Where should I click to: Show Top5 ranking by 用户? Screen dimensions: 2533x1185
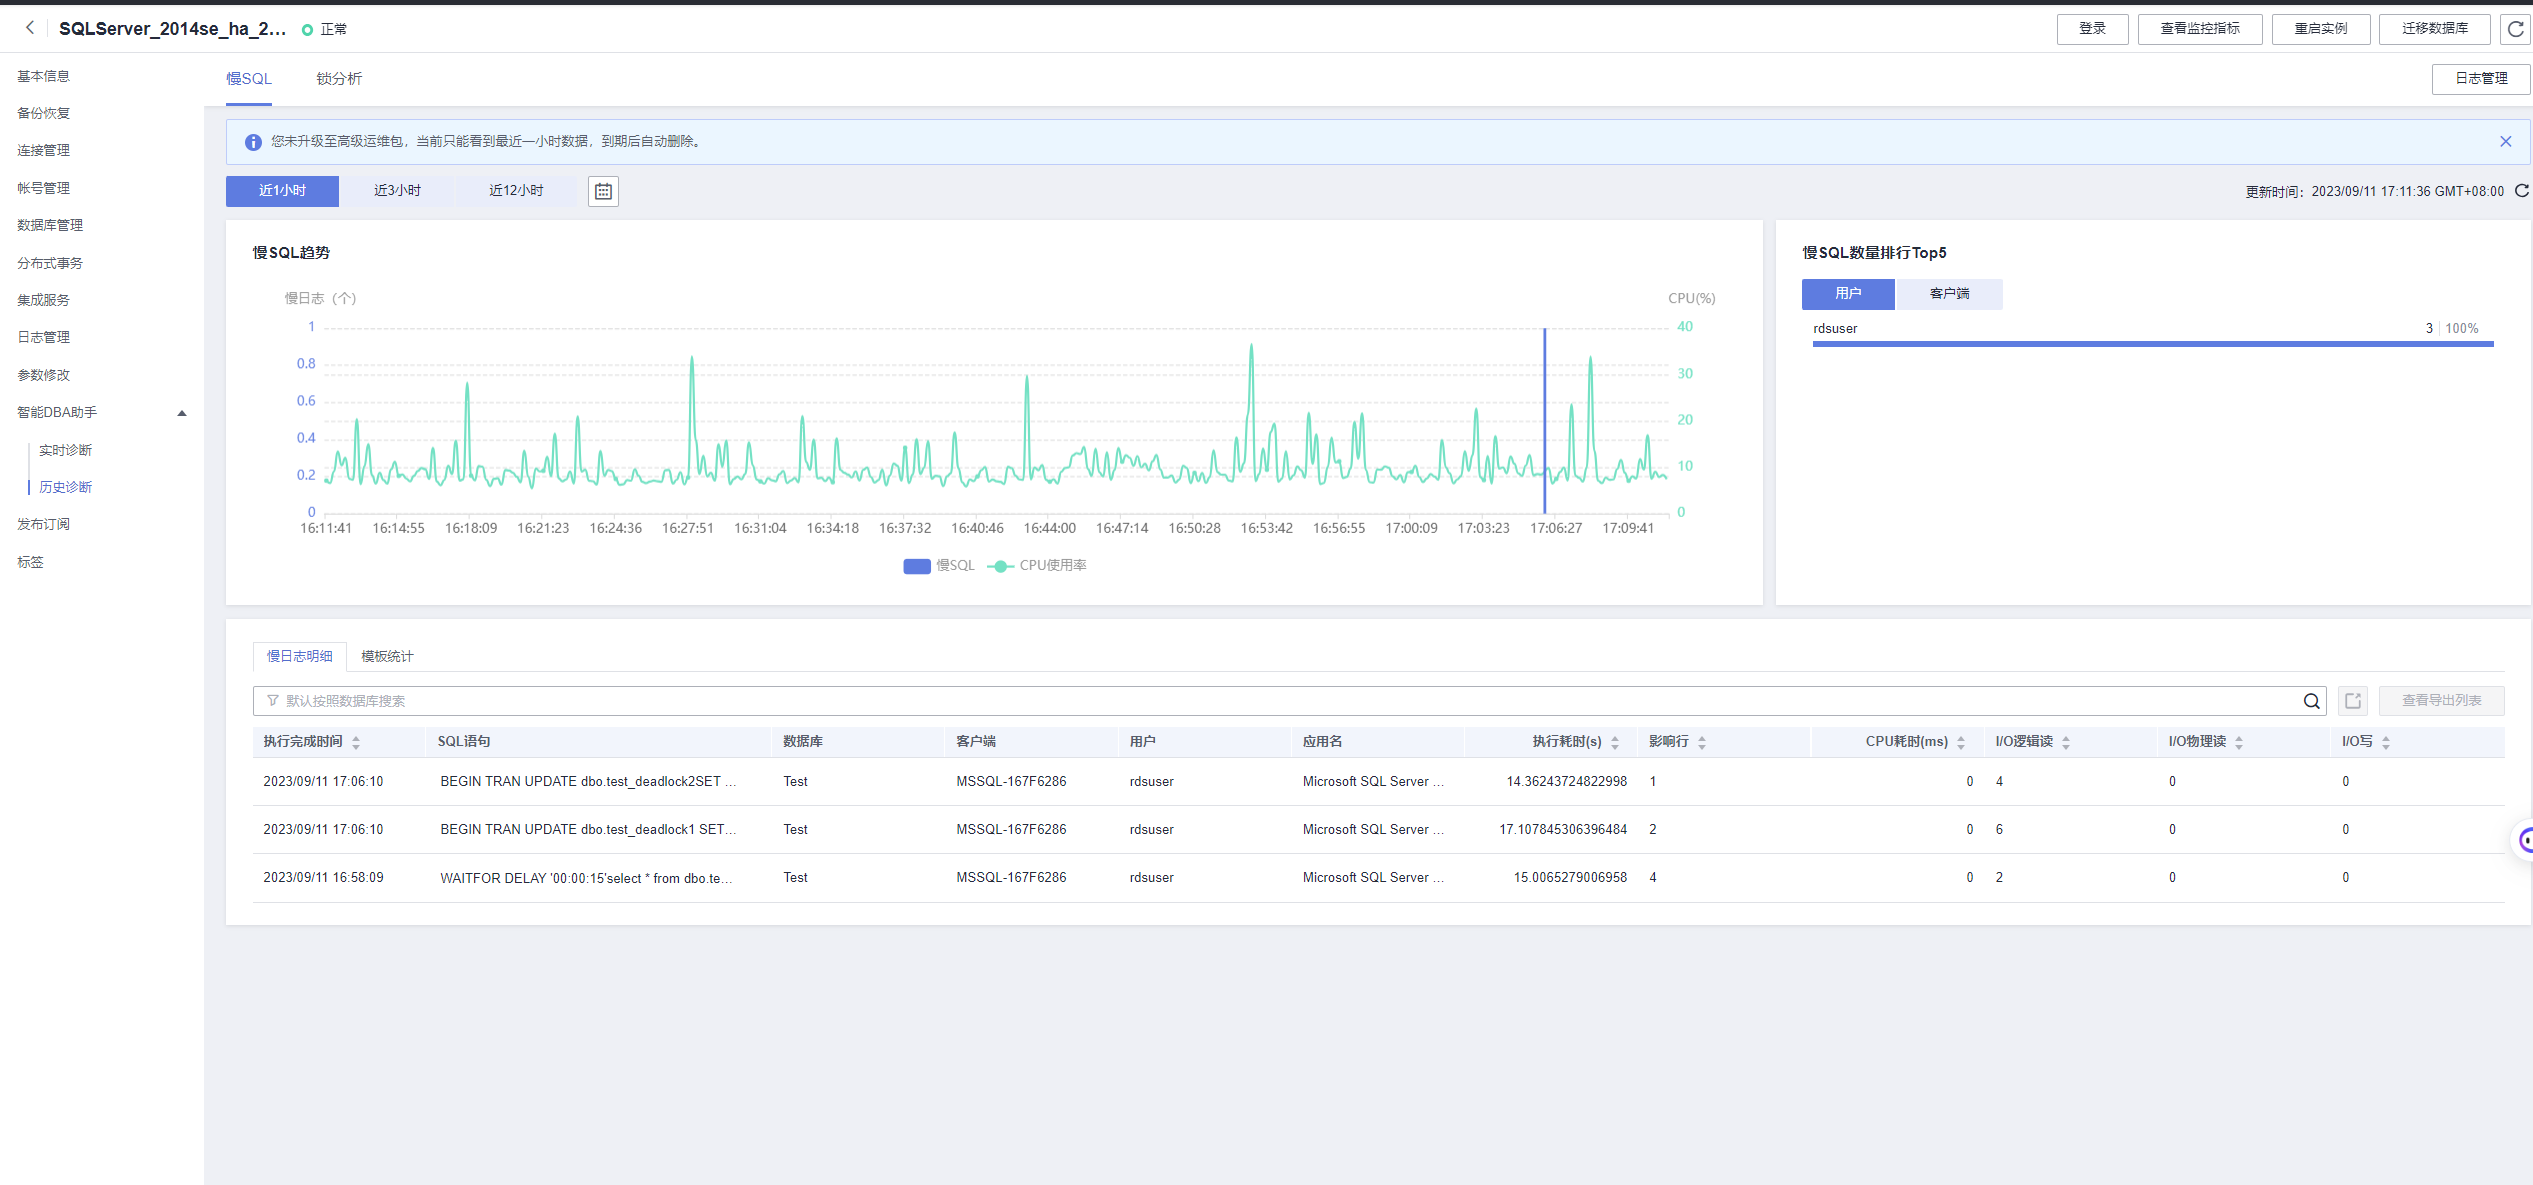point(1848,294)
